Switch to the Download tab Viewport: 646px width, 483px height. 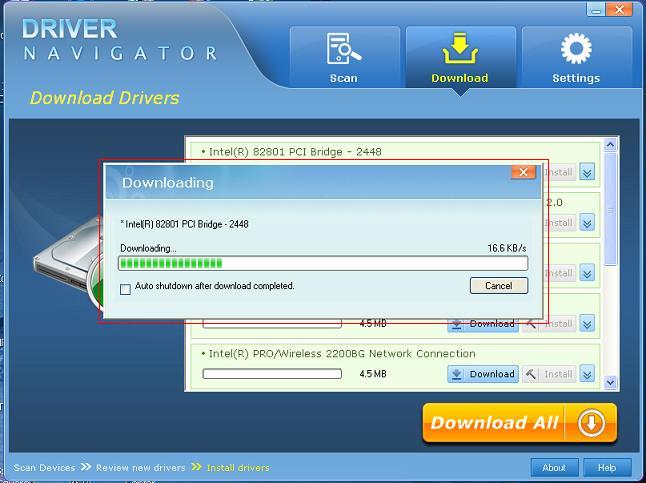click(461, 57)
